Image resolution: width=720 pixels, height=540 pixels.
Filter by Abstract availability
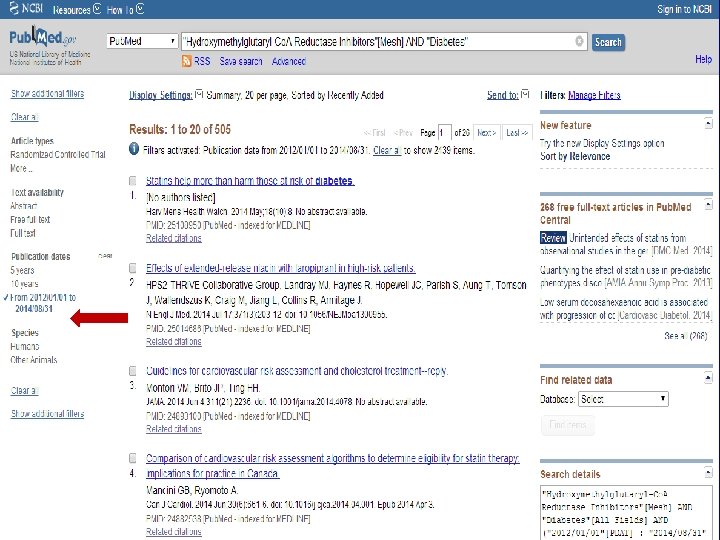pyautogui.click(x=23, y=206)
